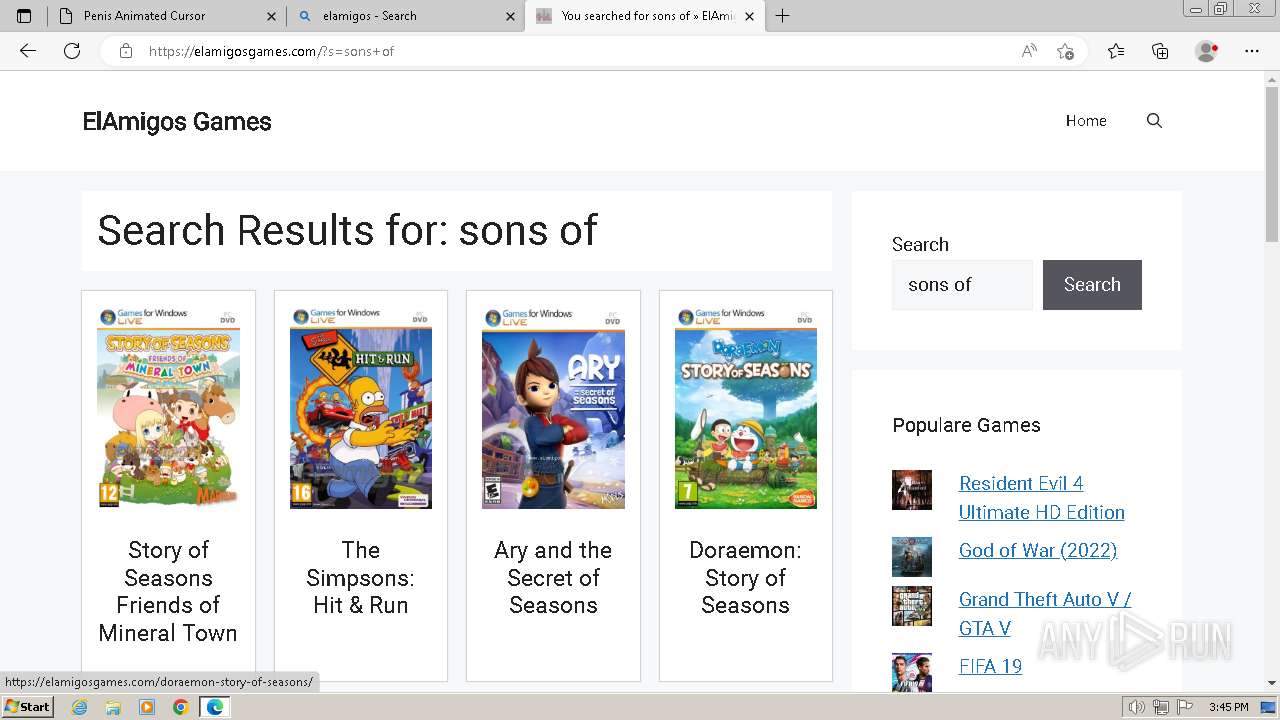Image resolution: width=1280 pixels, height=720 pixels.
Task: Refresh the current page
Action: coord(72,51)
